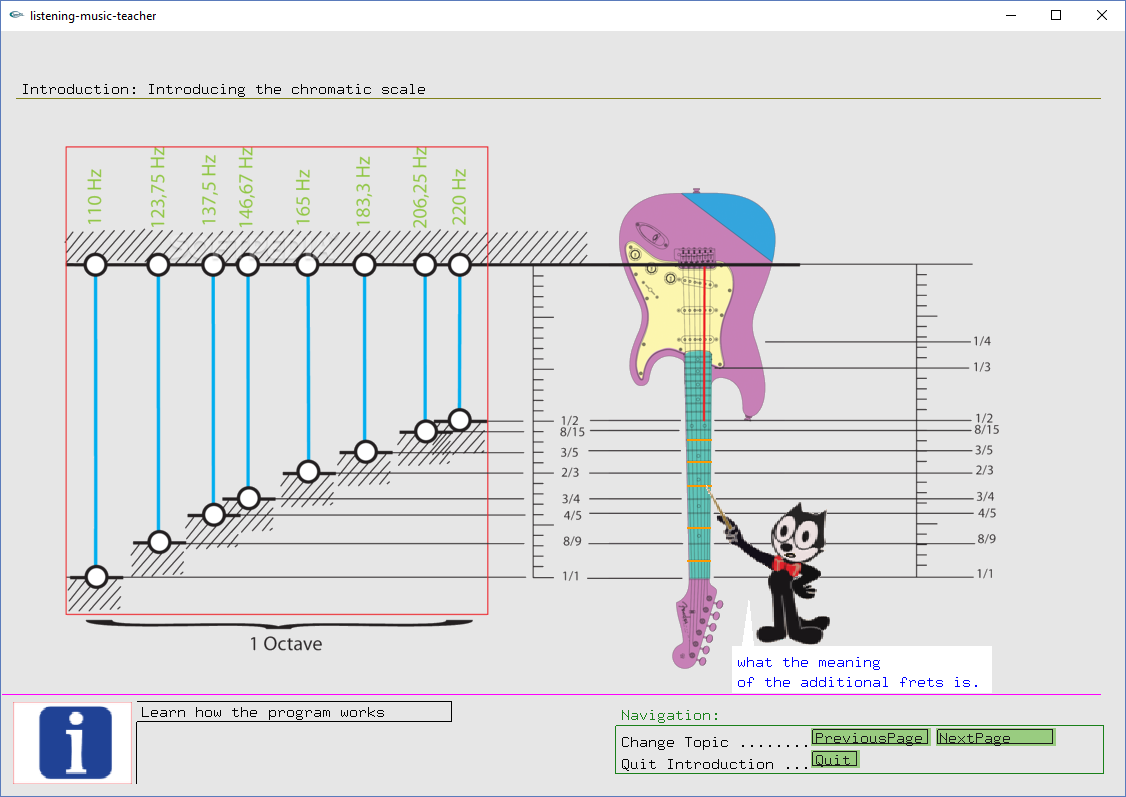Click the PreviousPage navigation button

point(870,737)
